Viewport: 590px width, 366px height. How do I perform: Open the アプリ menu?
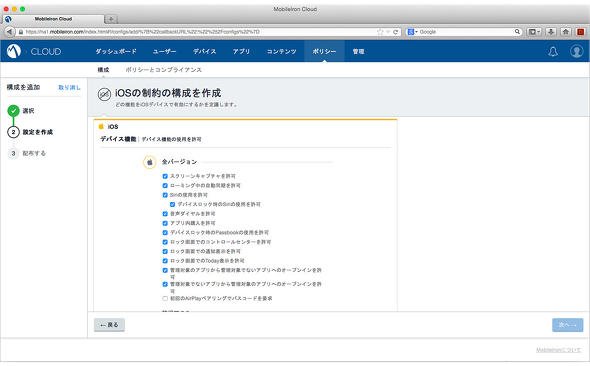coord(241,52)
